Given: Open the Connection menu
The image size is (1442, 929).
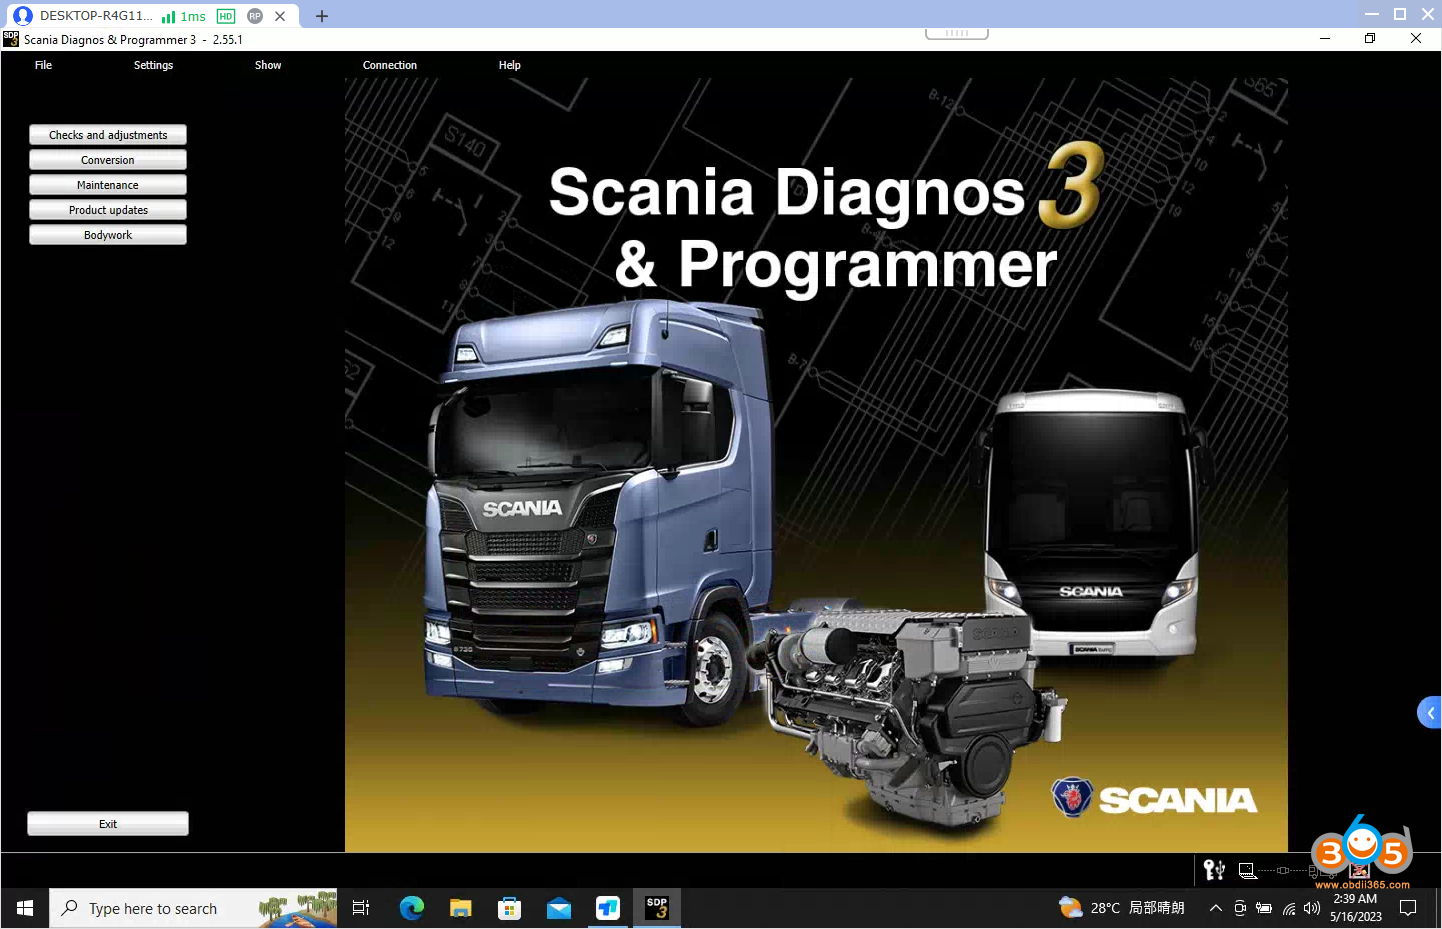Looking at the screenshot, I should (390, 65).
